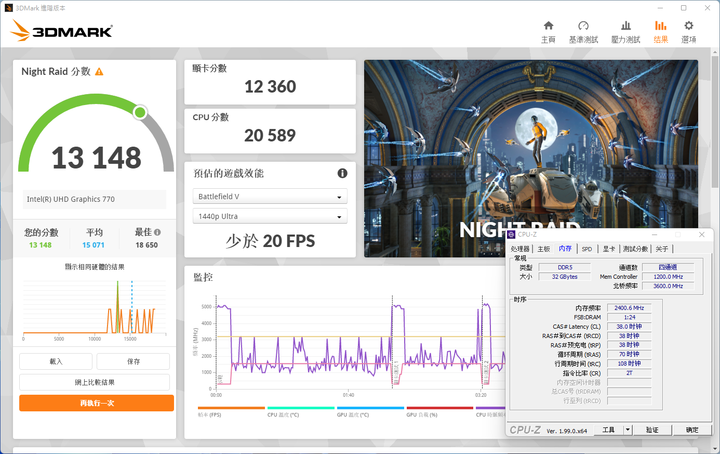Viewport: 720px width, 454px height.
Task: Click the 少於 20 FPS estimate text
Action: click(270, 241)
